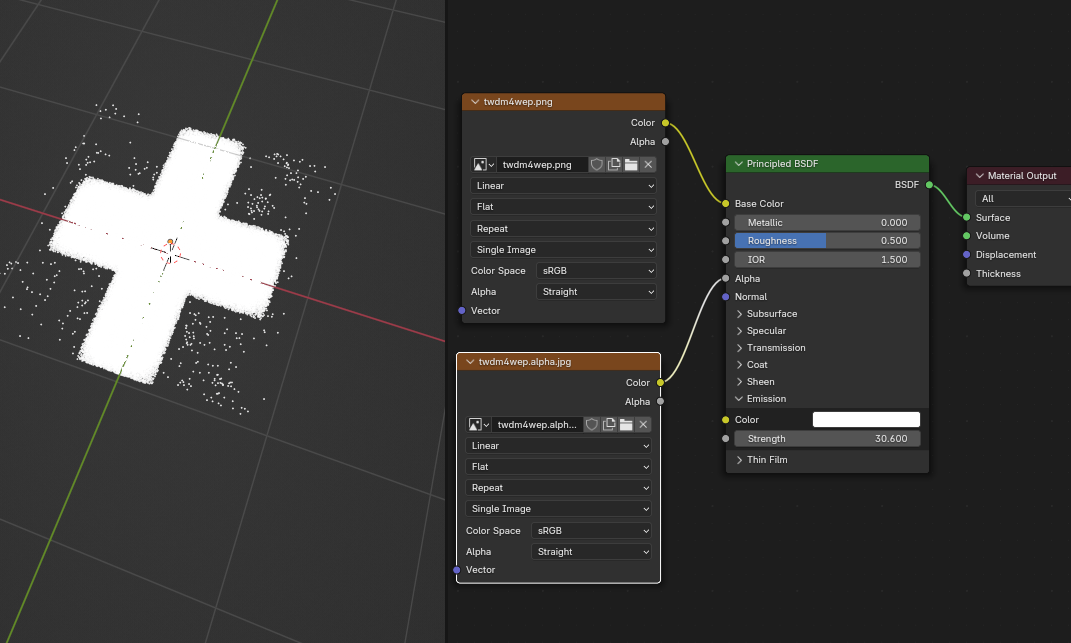Screen dimensions: 1071x643
Task: Browse image icon in twdm4wep.alpha.jpg node
Action: tap(479, 424)
